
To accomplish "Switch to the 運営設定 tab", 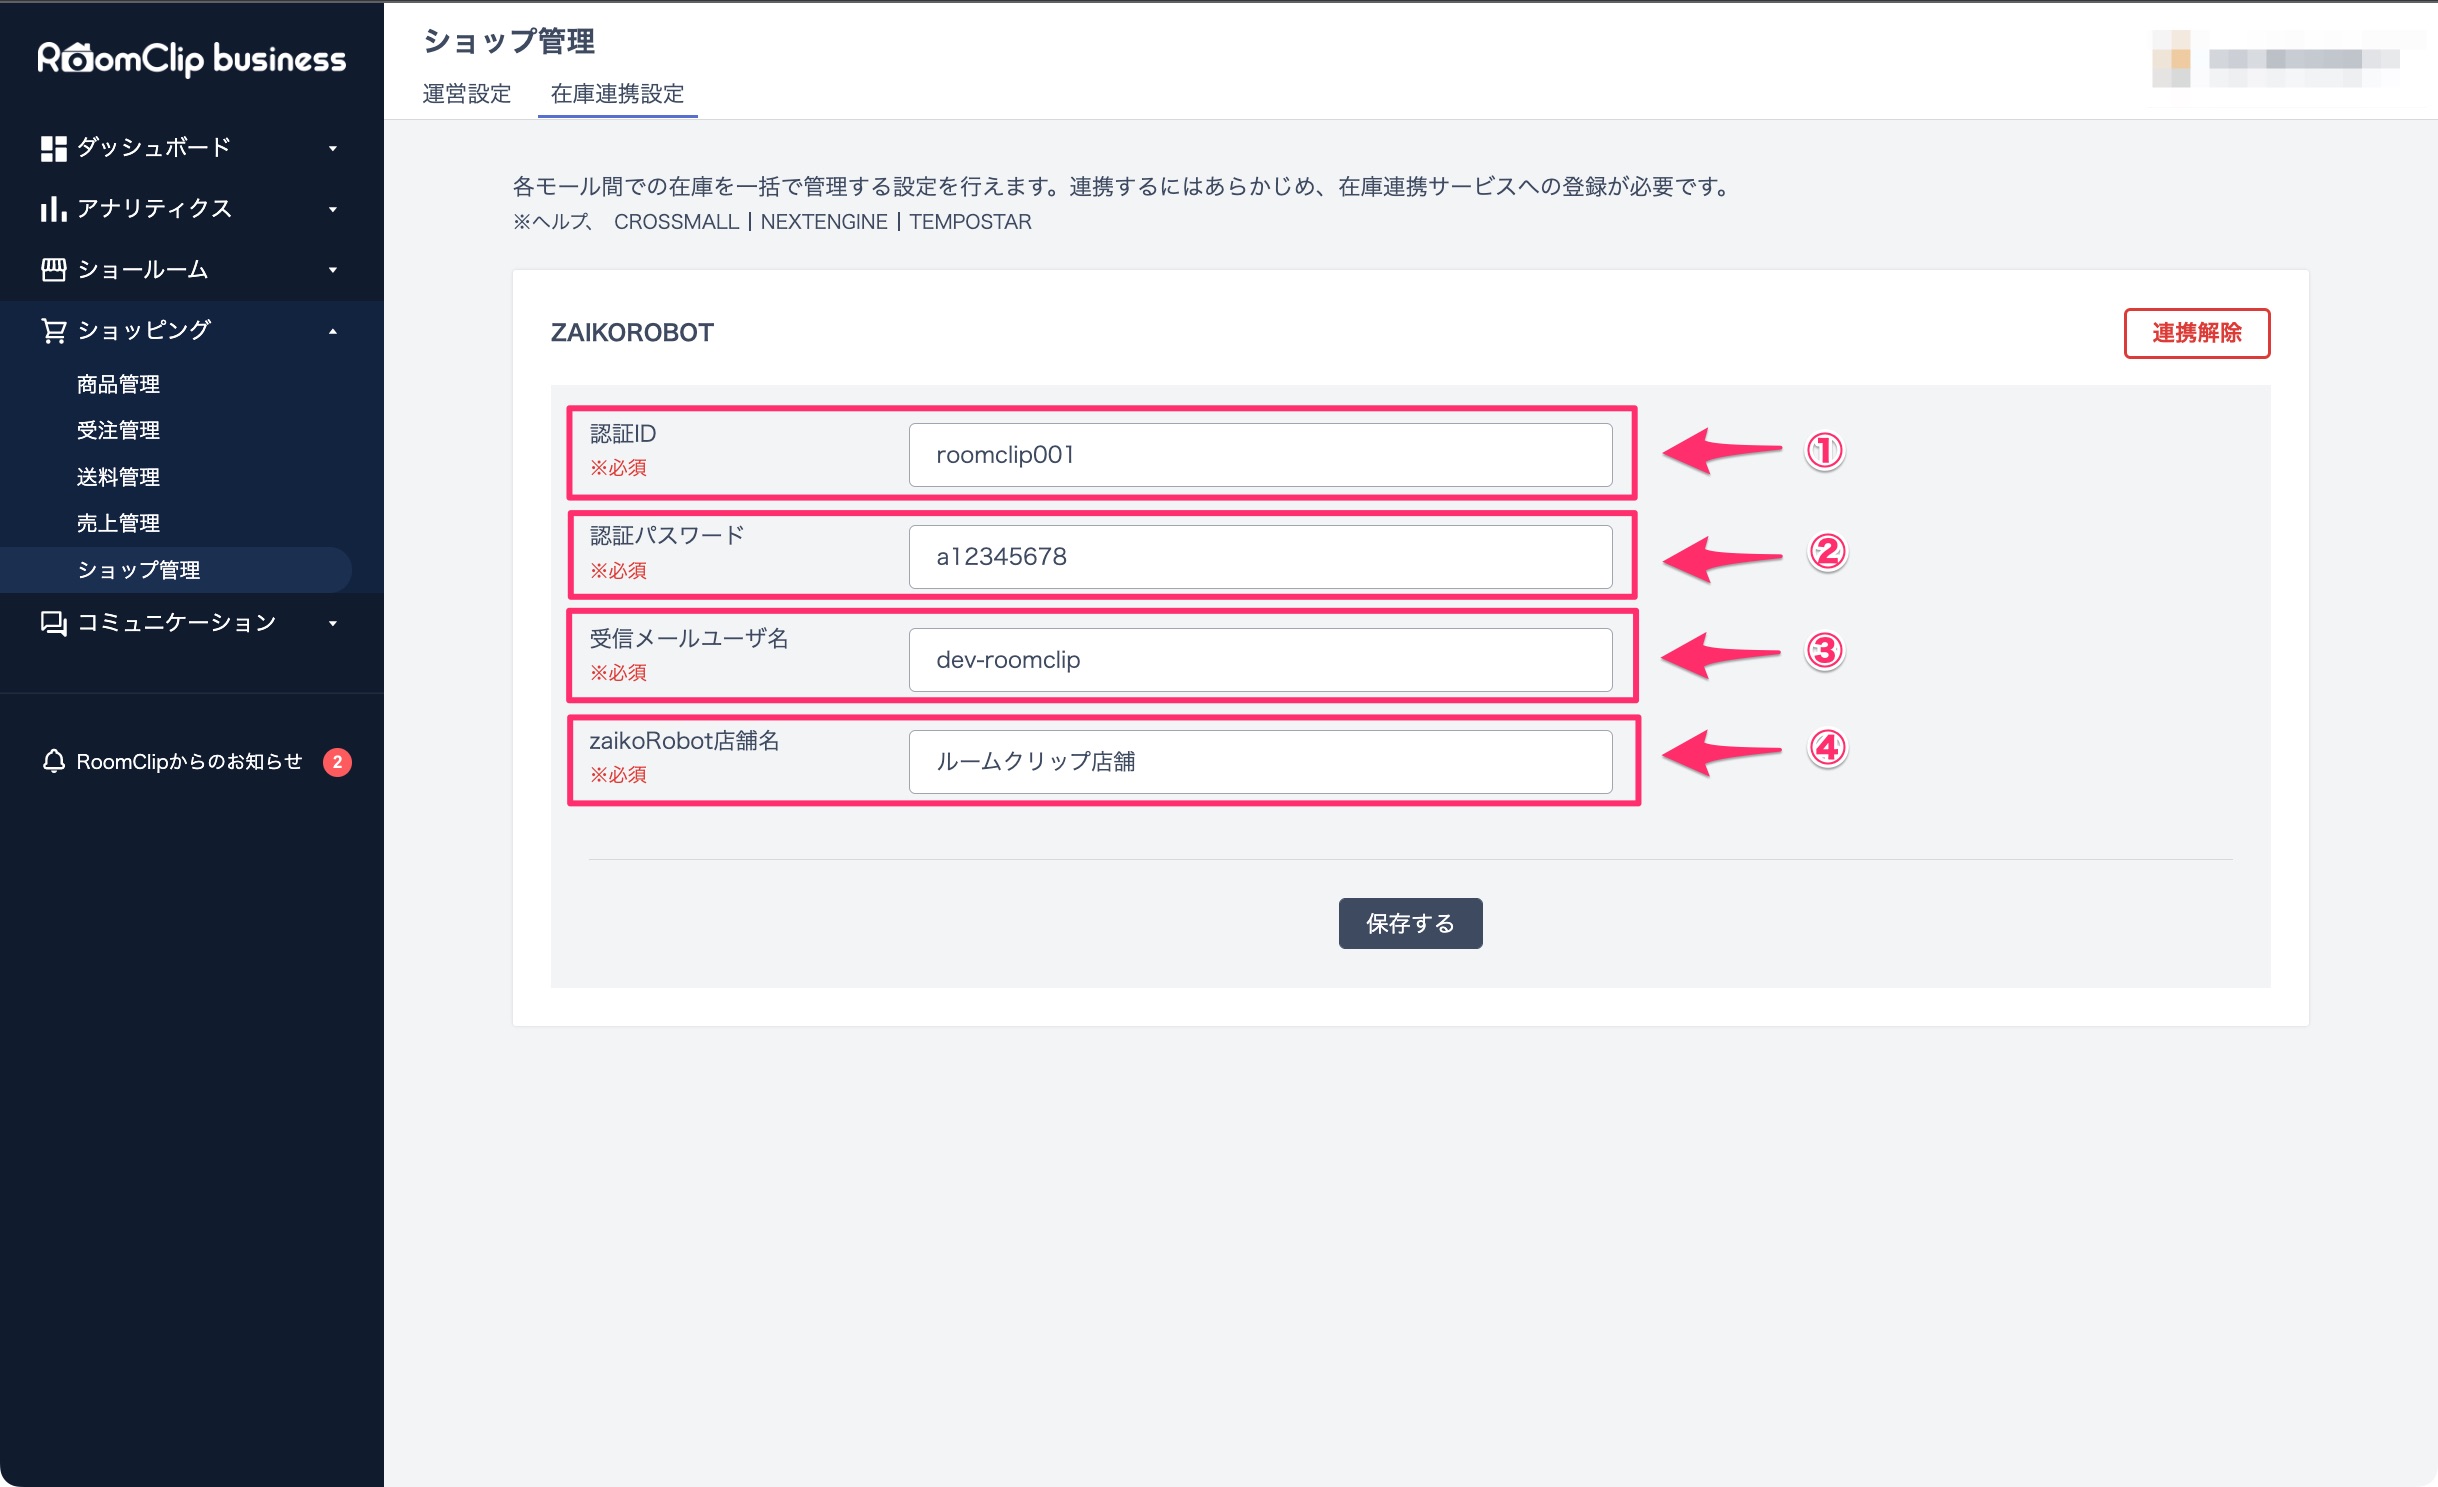I will [x=467, y=94].
